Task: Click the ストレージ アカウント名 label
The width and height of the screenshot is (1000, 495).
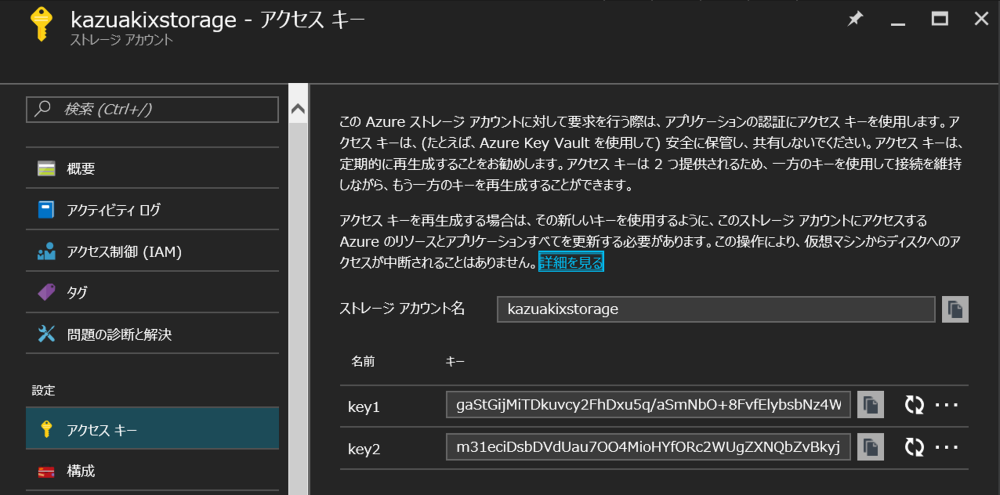Action: (x=402, y=309)
